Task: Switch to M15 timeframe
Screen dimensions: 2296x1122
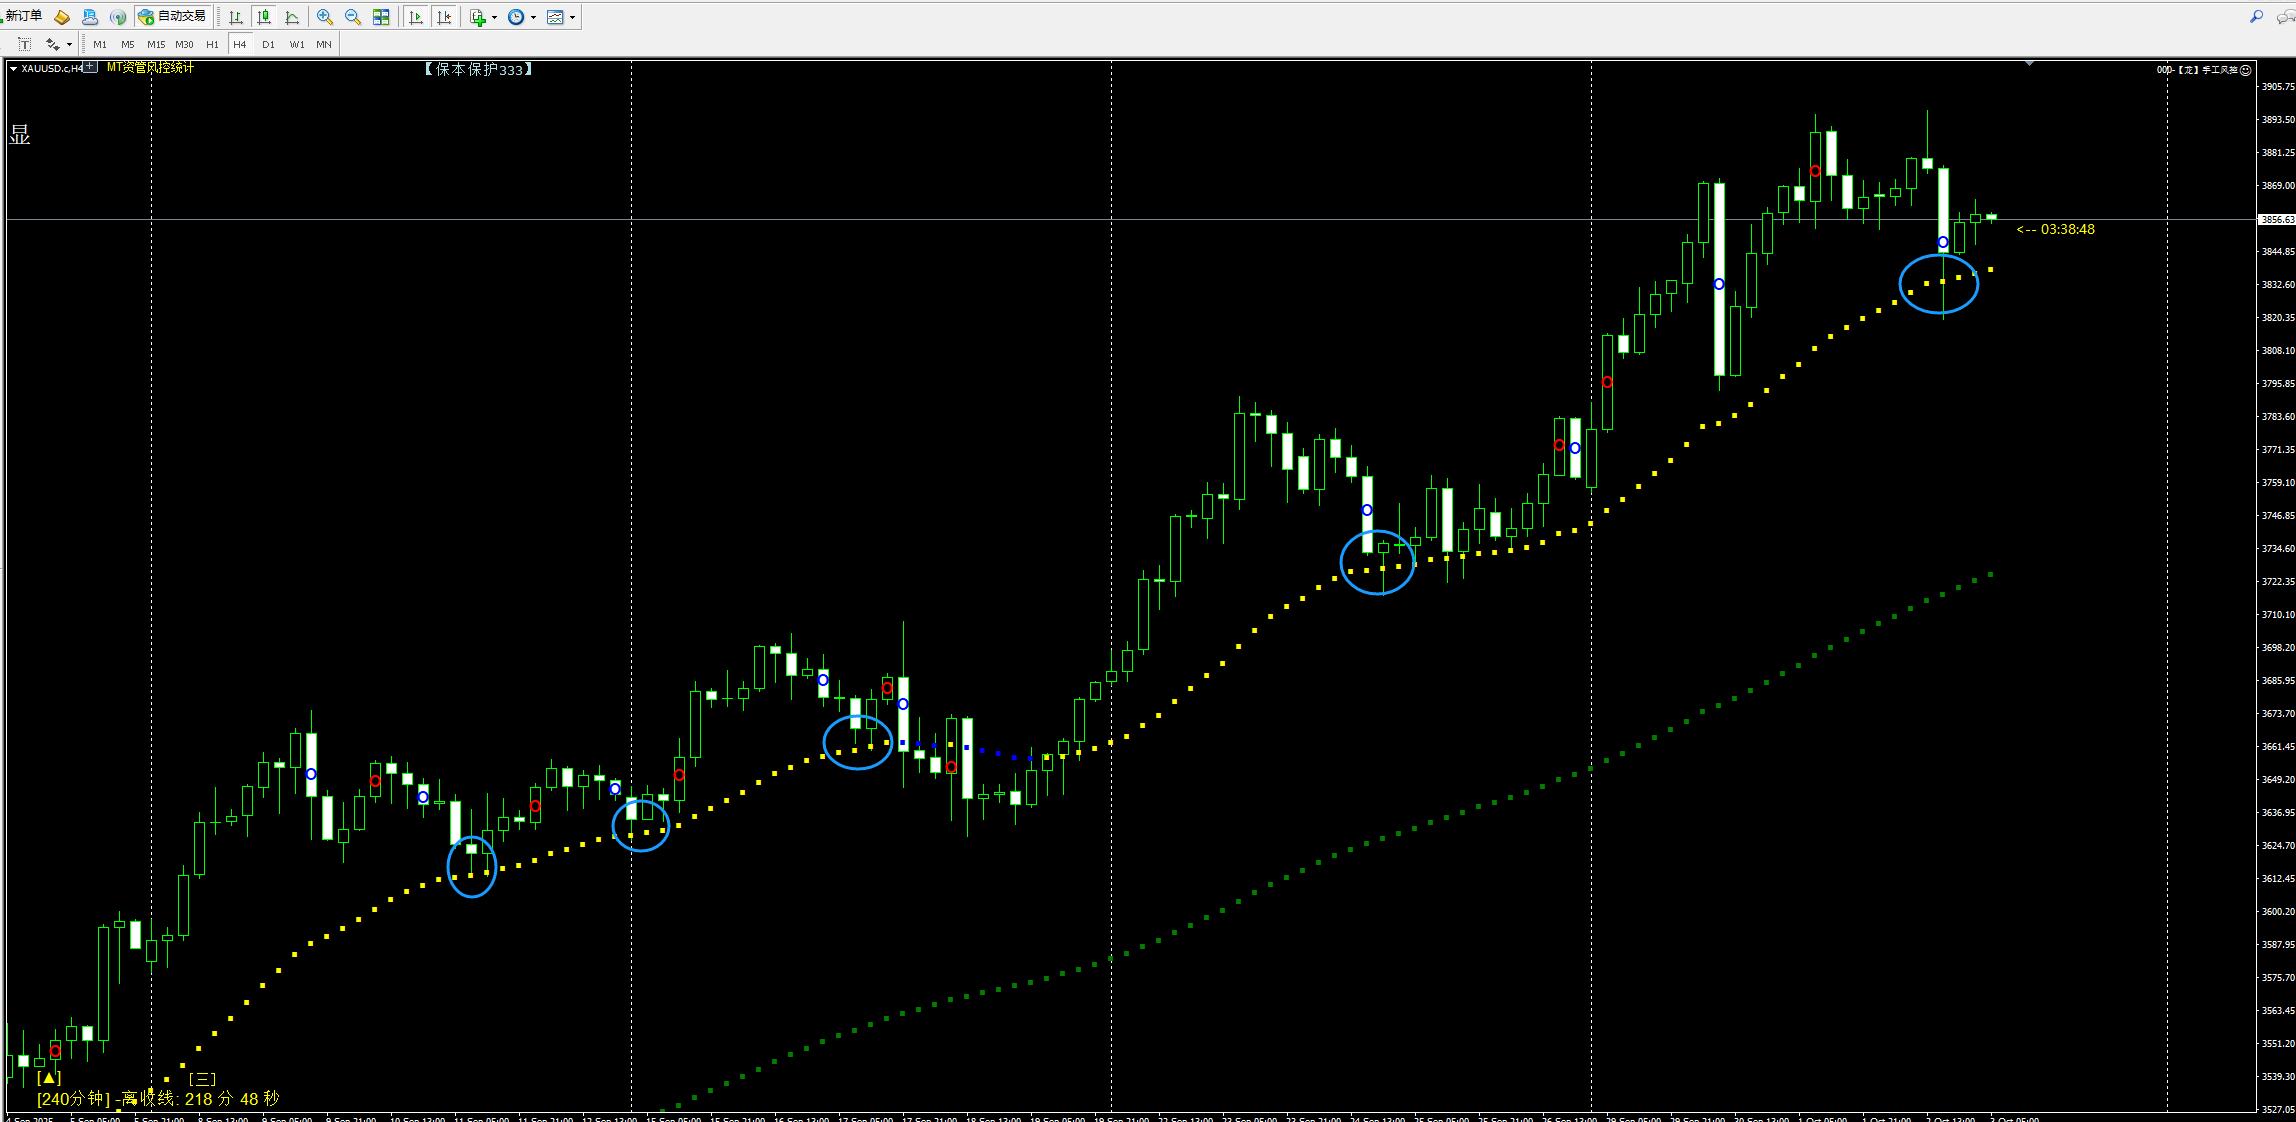Action: tap(156, 44)
